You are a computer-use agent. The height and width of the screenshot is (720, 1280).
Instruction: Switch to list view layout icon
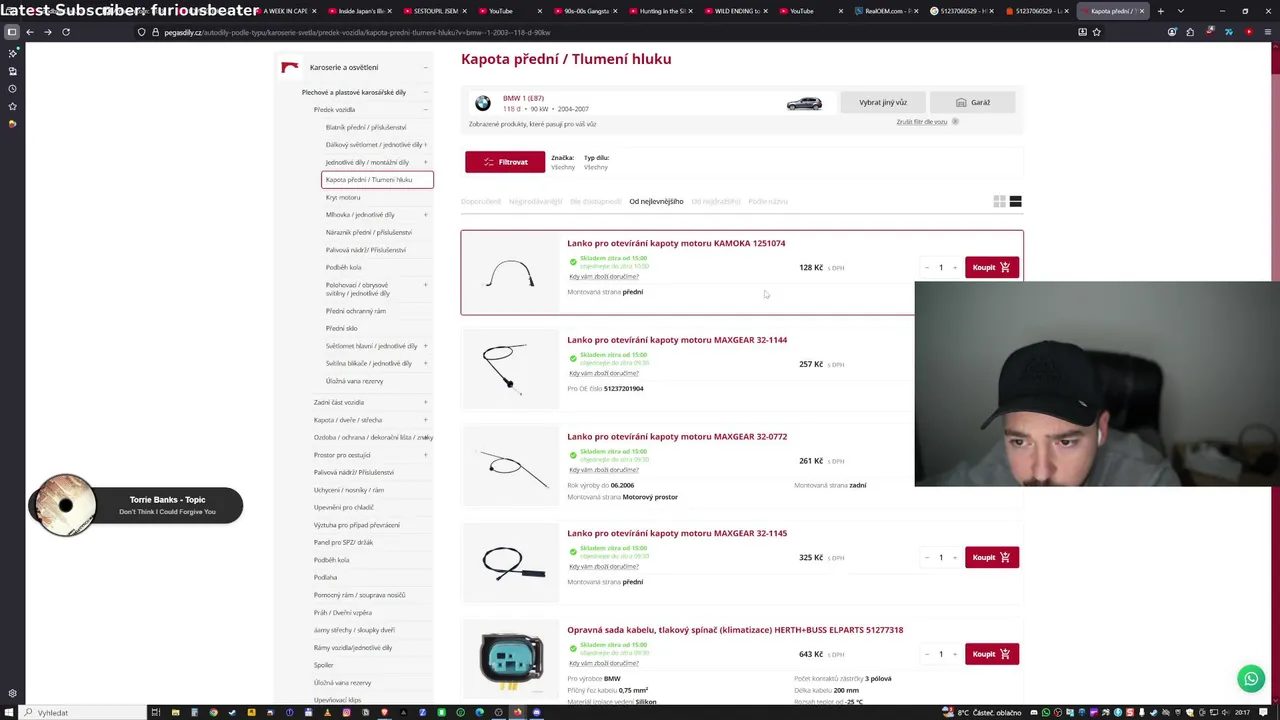(1015, 201)
